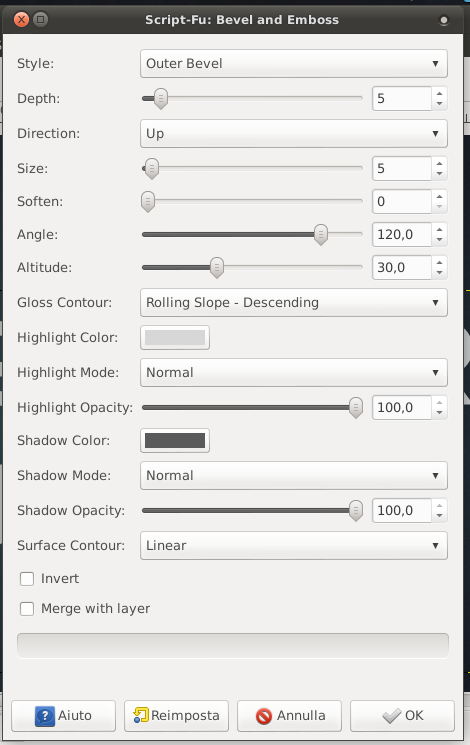Click the Aiuto help button

tap(63, 716)
